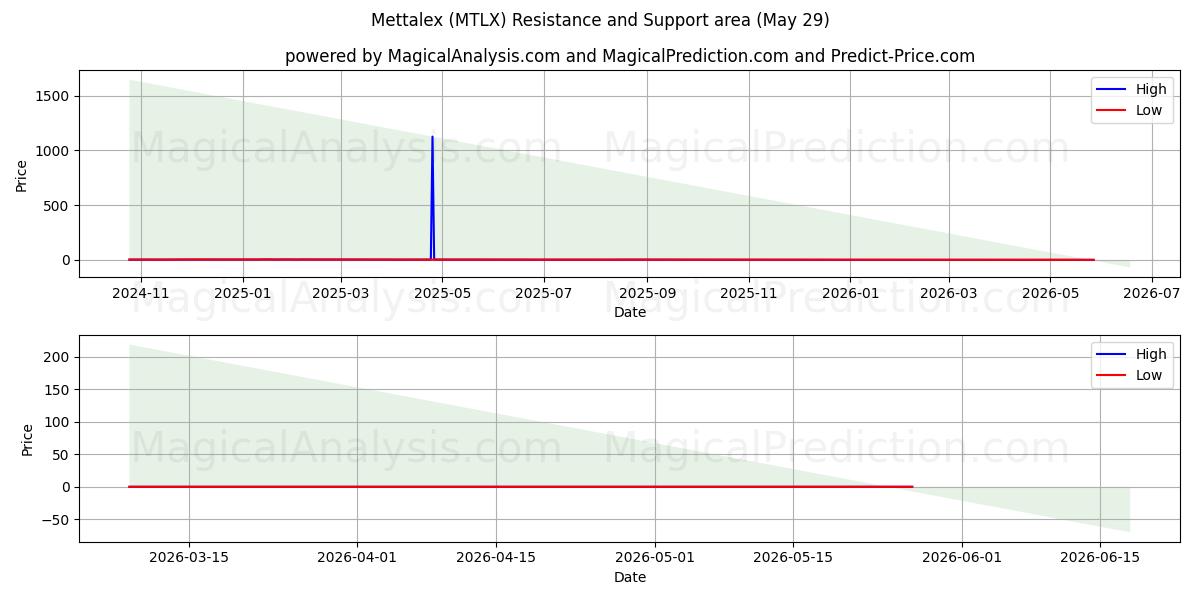Click the '2025-11' x-axis label
1200x600 pixels.
pos(748,293)
